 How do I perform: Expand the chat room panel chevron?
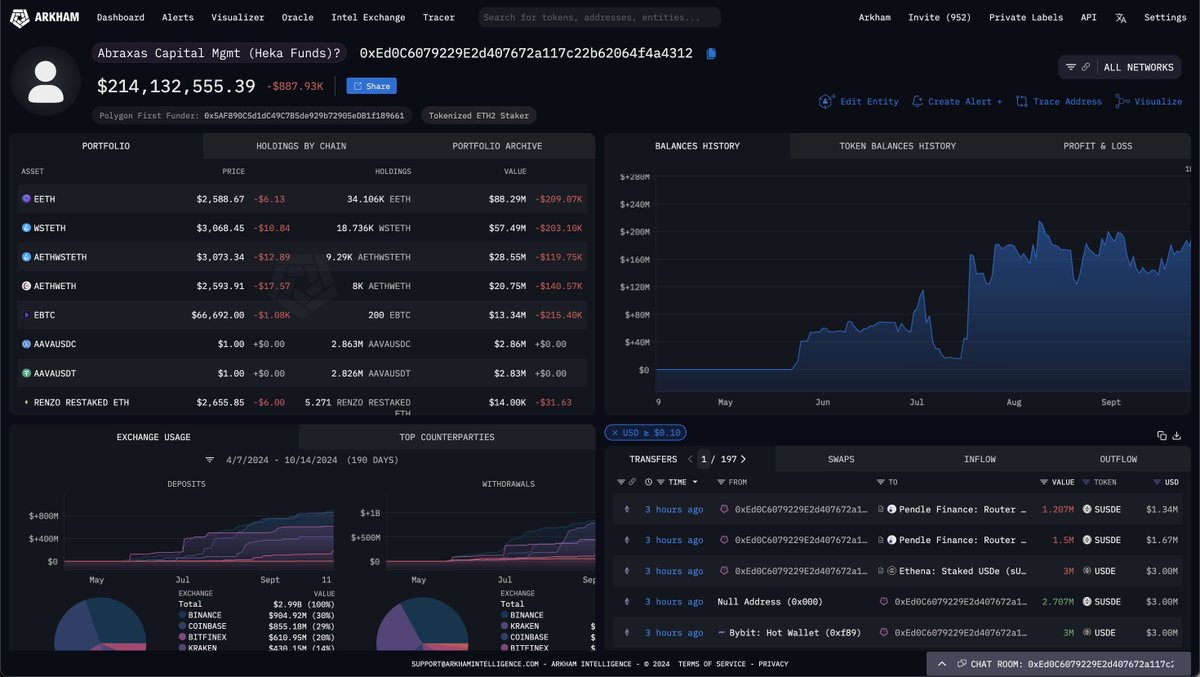pyautogui.click(x=941, y=663)
